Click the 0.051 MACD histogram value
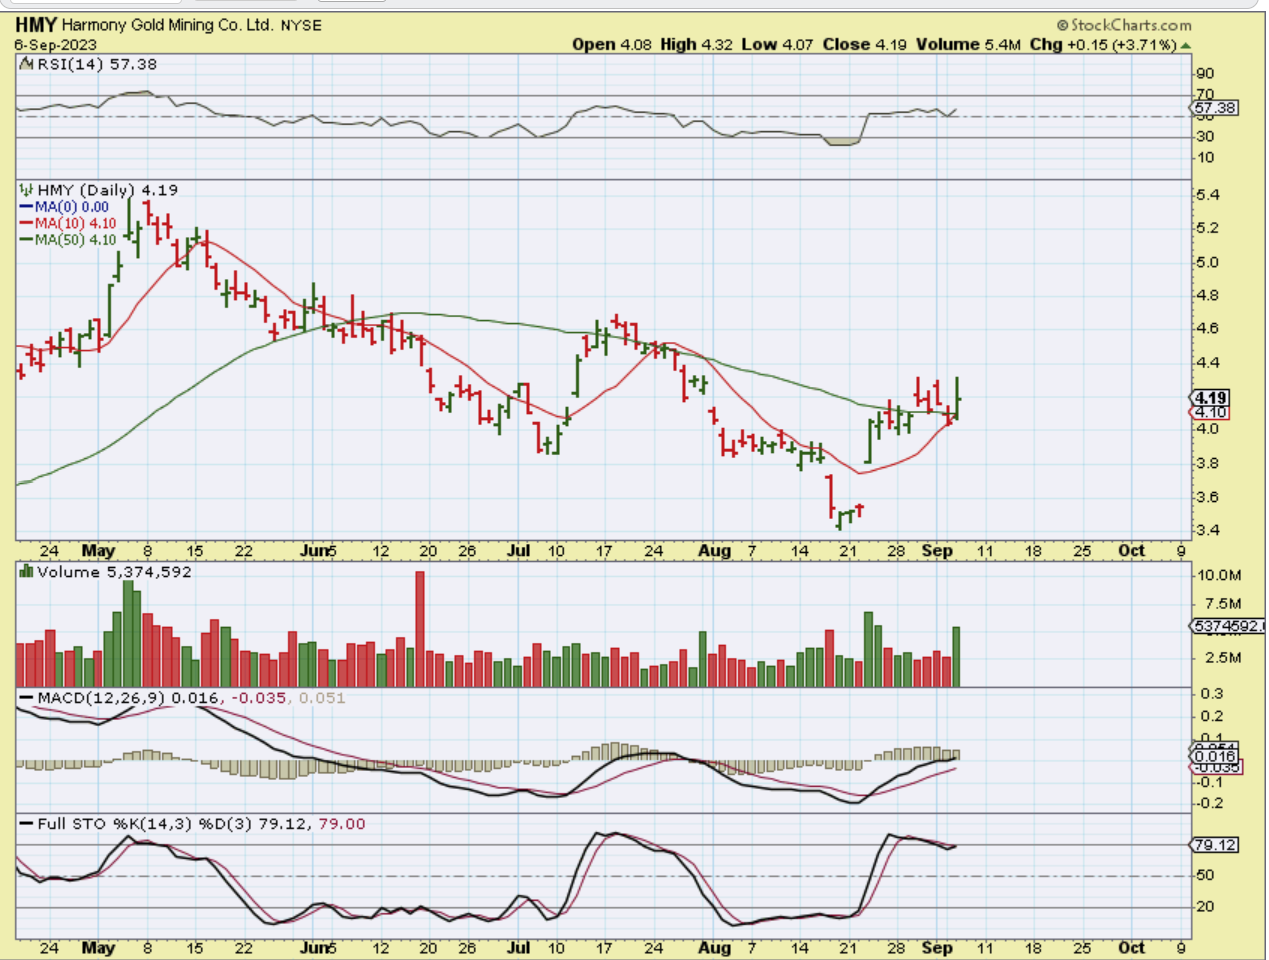Viewport: 1269px width, 960px height. (322, 698)
